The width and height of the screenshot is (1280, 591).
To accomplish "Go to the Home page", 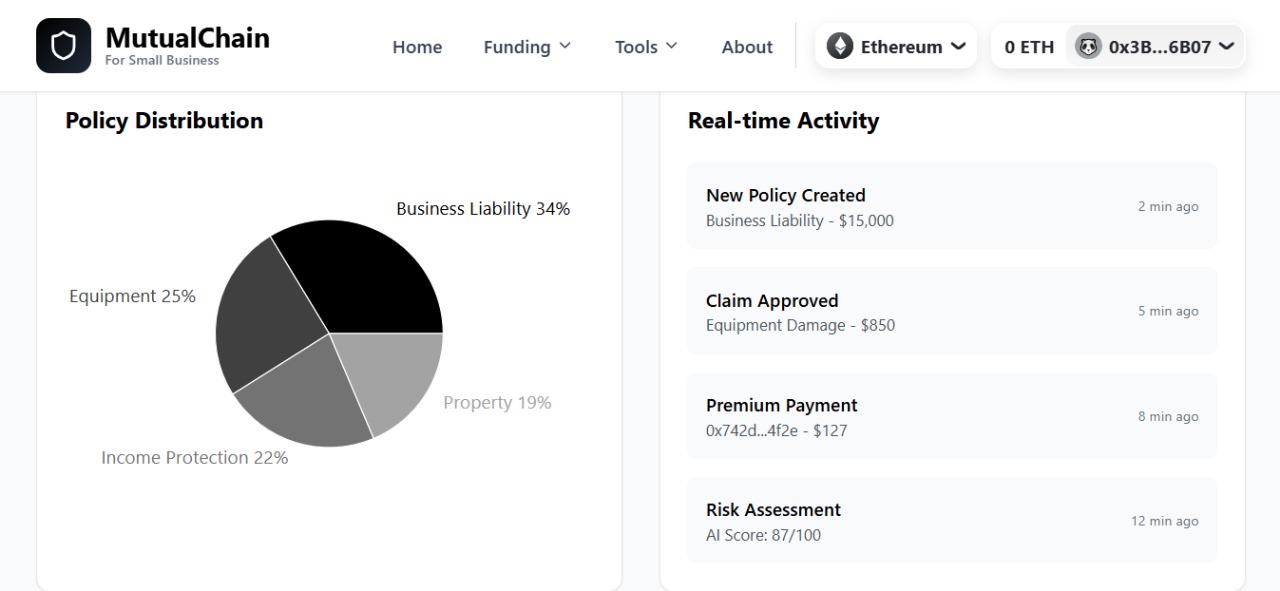I will (x=417, y=47).
